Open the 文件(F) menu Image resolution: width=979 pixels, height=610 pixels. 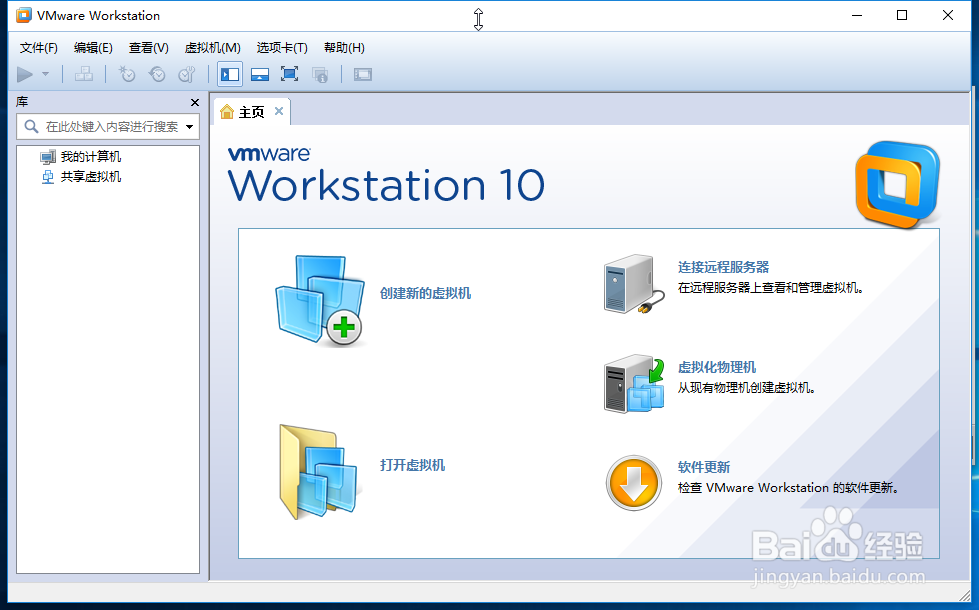(x=39, y=48)
